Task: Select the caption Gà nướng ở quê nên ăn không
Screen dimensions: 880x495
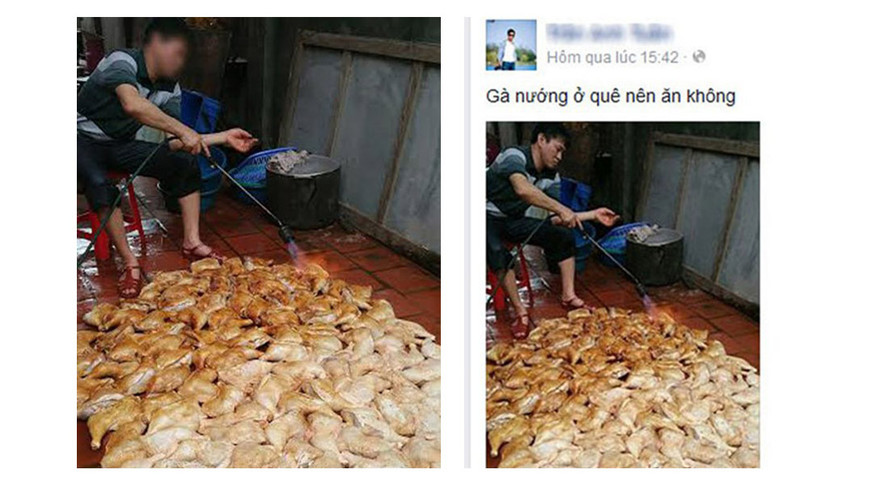Action: click(611, 96)
